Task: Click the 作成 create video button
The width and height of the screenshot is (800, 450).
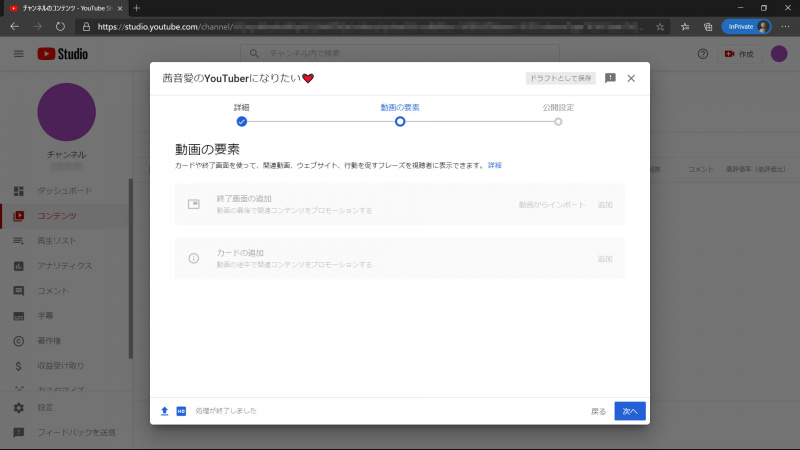Action: tap(739, 54)
